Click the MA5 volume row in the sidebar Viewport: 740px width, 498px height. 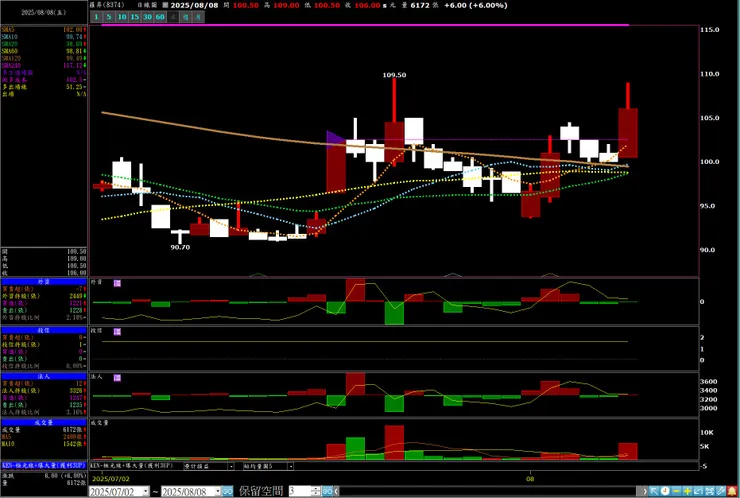tap(44, 437)
